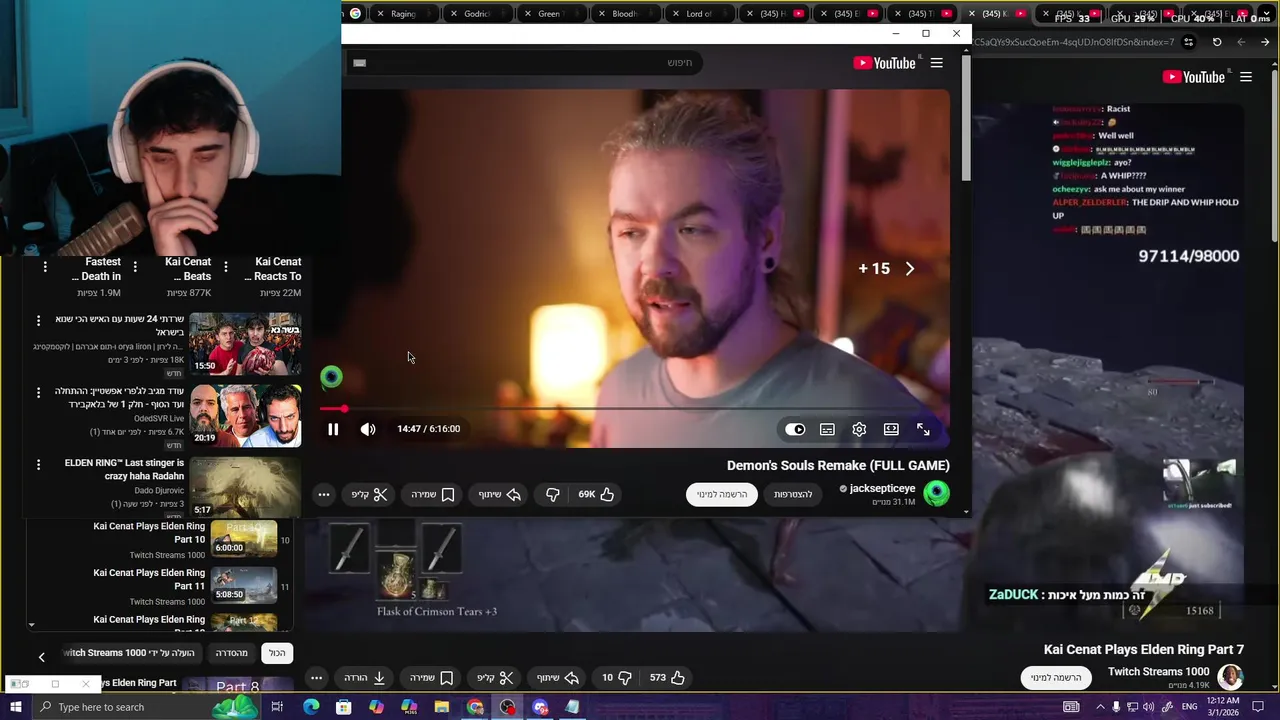Toggle subtitles in the front player
Screen dimensions: 1280x720
click(x=827, y=429)
